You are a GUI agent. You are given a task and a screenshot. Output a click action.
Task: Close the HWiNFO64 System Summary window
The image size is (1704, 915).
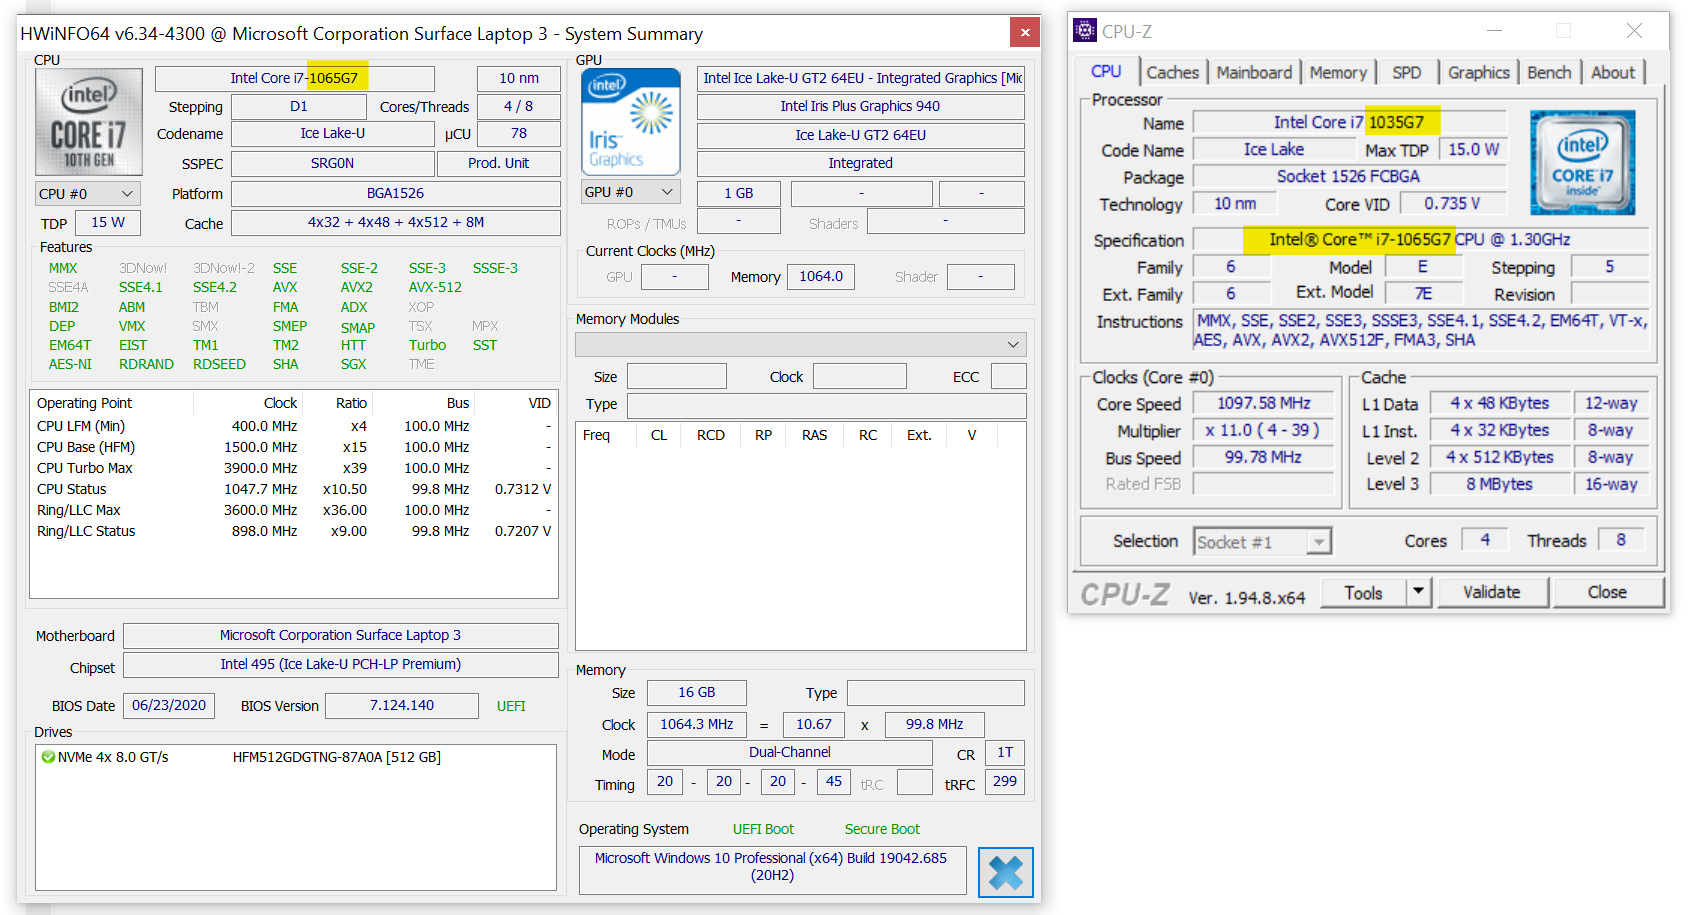point(1025,32)
